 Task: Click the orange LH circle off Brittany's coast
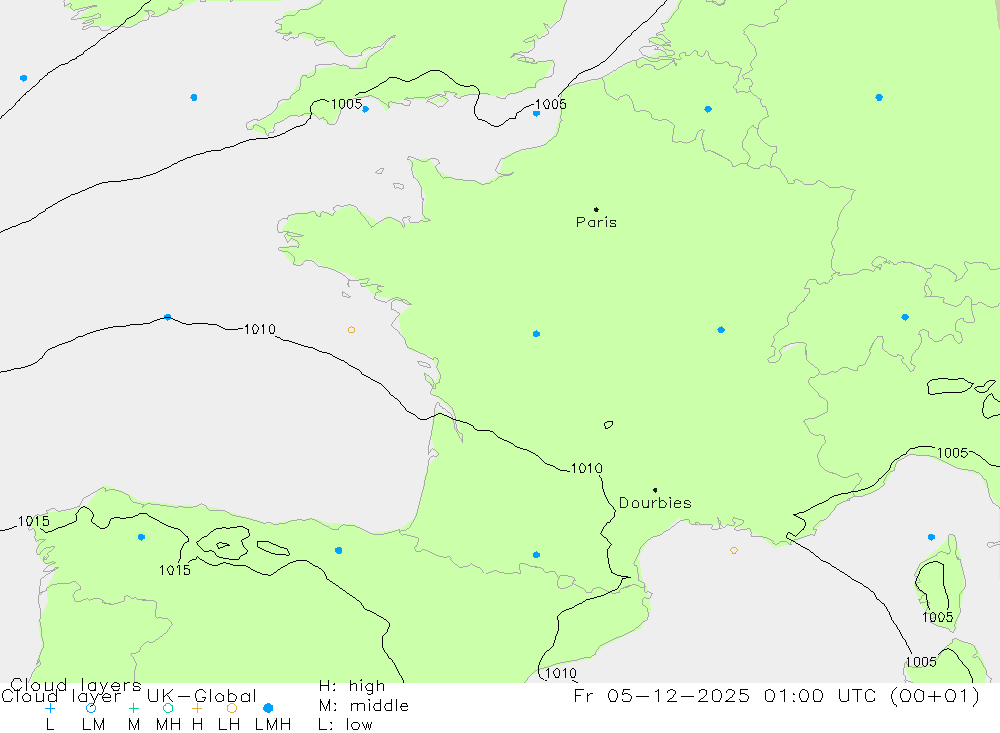point(351,330)
